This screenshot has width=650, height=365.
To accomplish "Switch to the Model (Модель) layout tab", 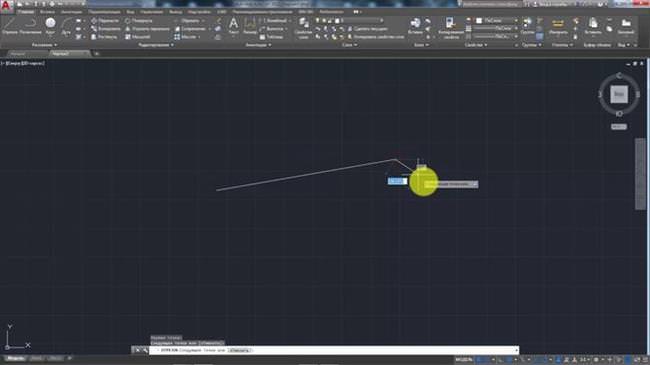I will point(16,358).
